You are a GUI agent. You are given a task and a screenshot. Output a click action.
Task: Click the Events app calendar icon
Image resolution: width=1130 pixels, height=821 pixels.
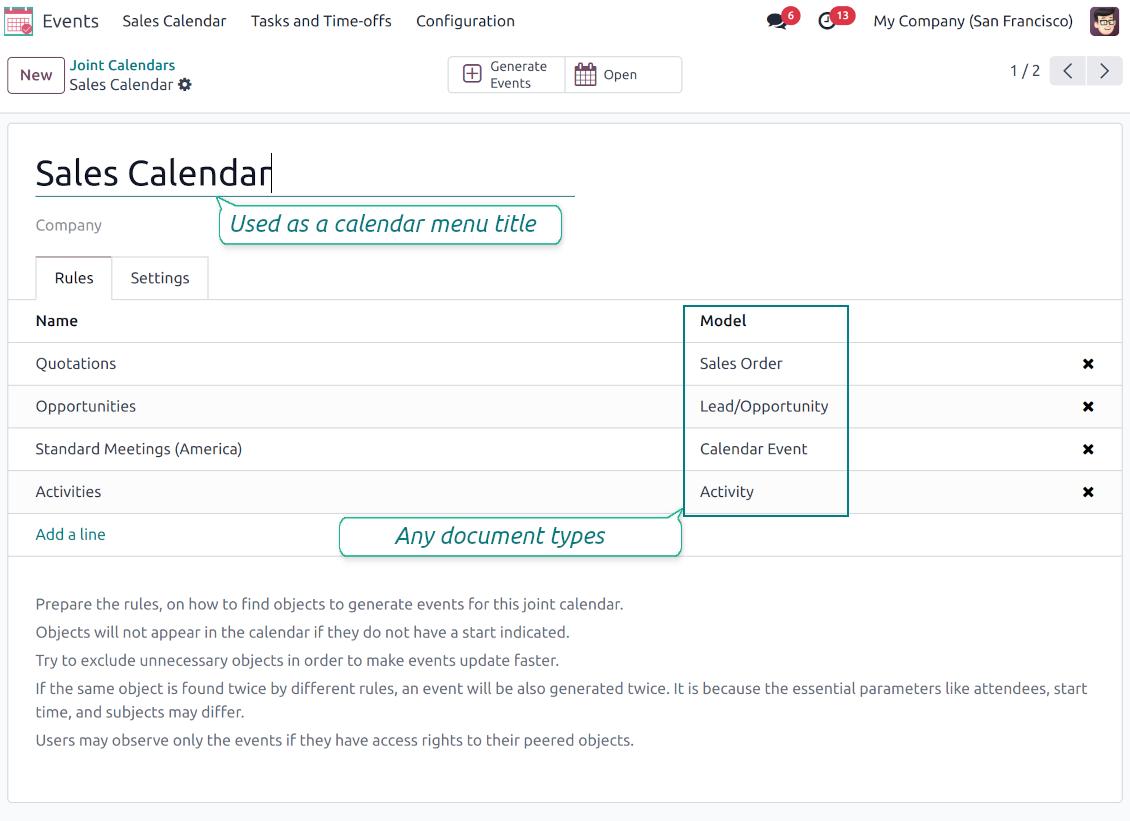19,21
